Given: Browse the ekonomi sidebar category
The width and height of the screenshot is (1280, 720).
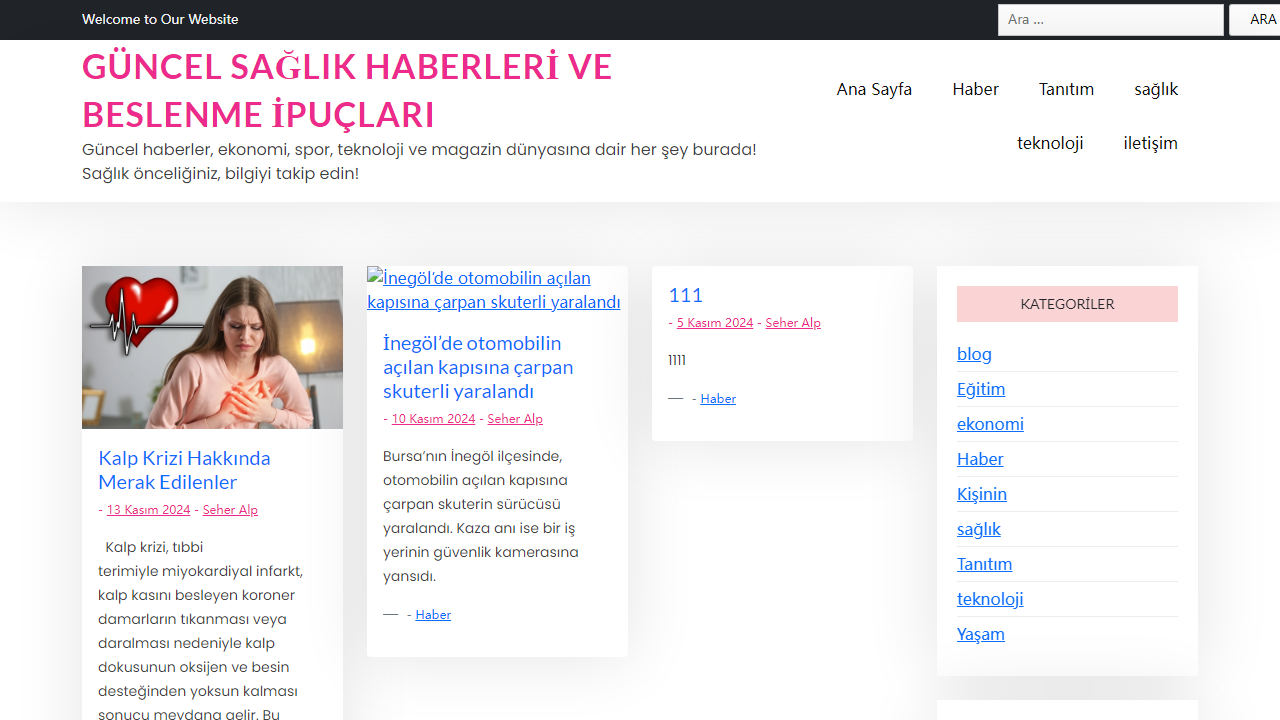Looking at the screenshot, I should click(990, 424).
